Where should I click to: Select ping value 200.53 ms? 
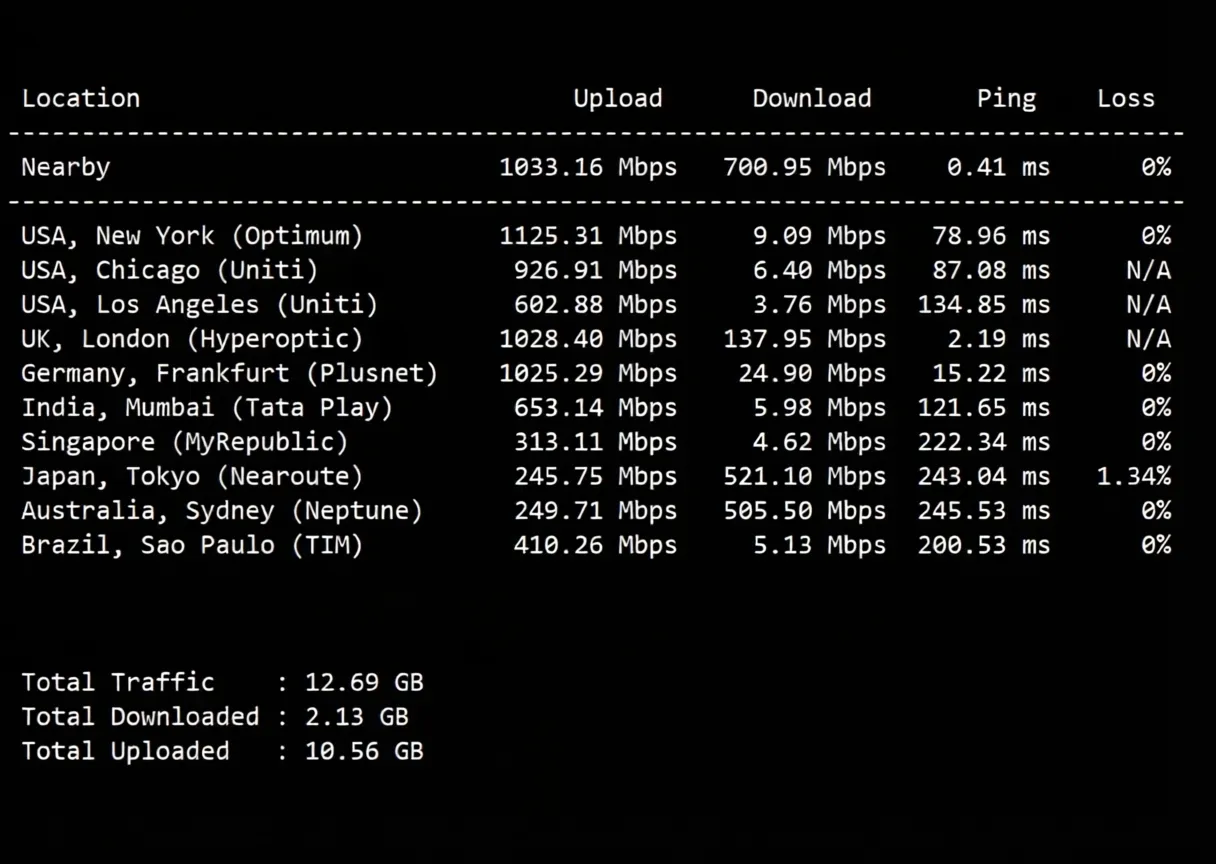(984, 545)
